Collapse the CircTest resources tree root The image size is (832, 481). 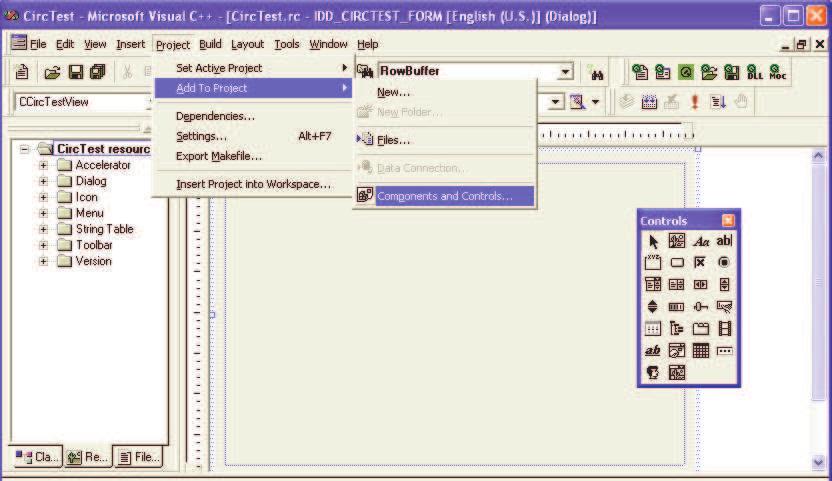[24, 149]
